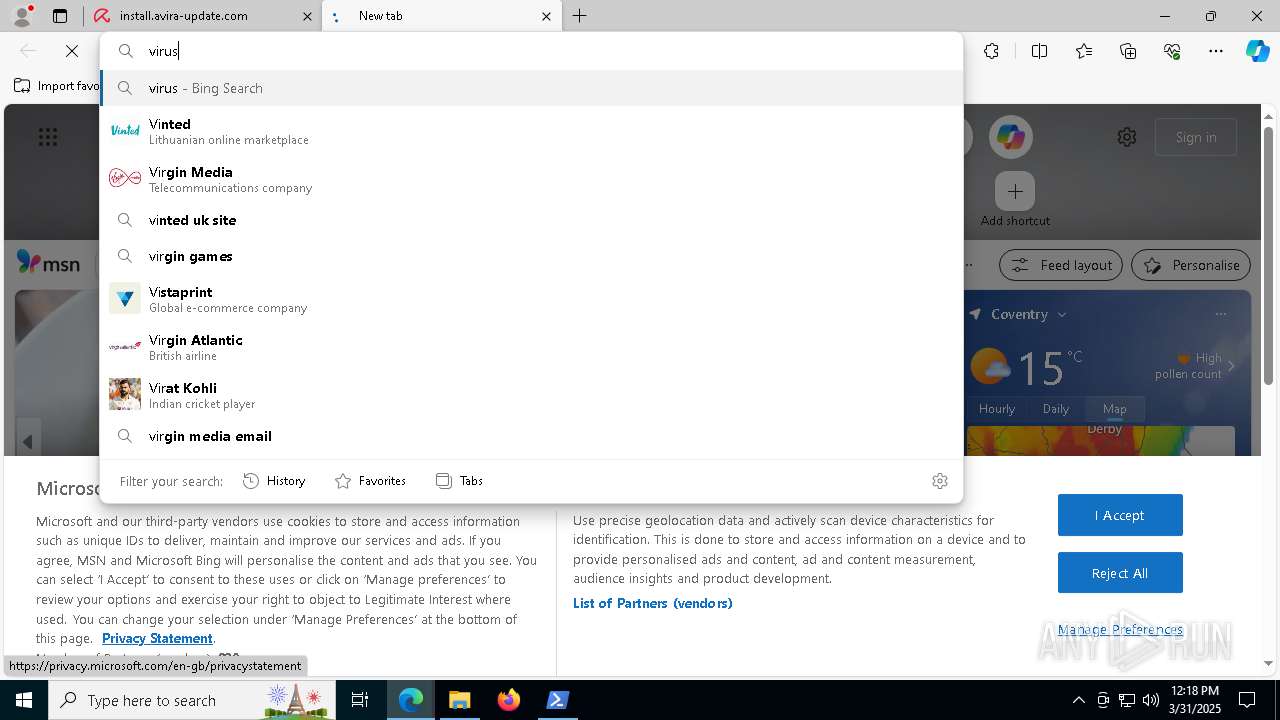
Task: Open the Feed layout button
Action: (x=1062, y=265)
